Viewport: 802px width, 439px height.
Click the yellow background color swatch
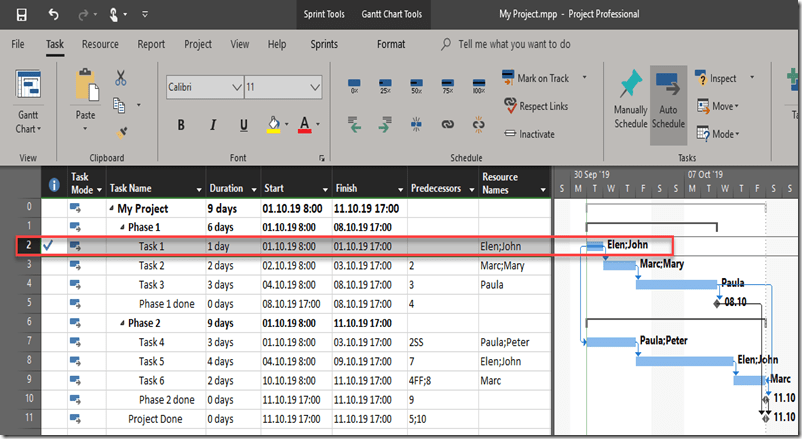(273, 124)
